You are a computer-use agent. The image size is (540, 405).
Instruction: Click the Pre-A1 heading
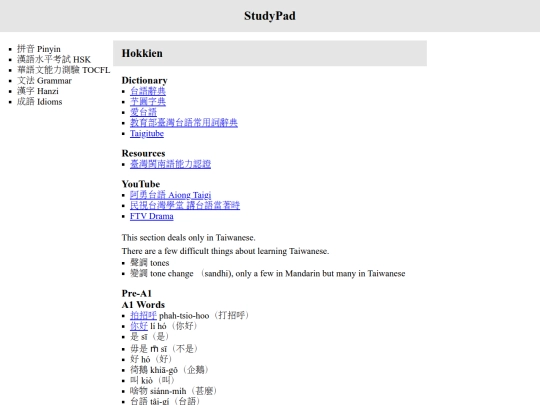coord(136,293)
